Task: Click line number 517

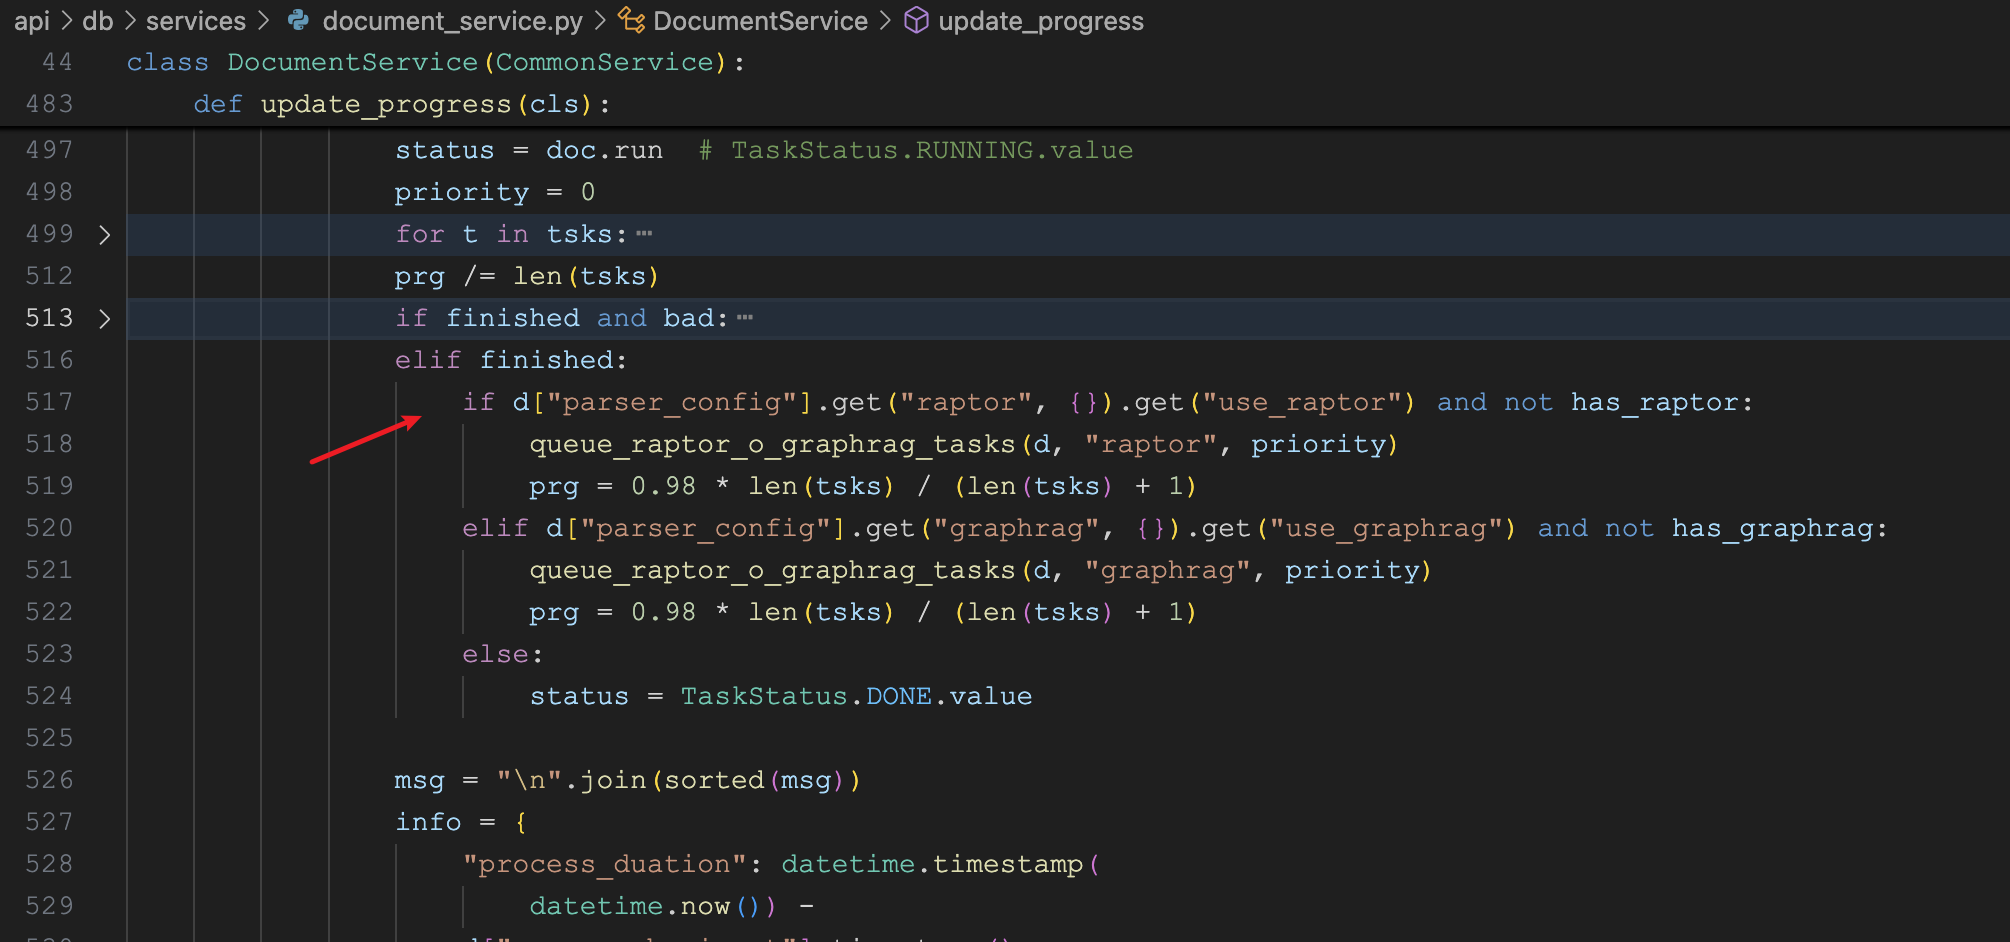Action: [x=49, y=402]
